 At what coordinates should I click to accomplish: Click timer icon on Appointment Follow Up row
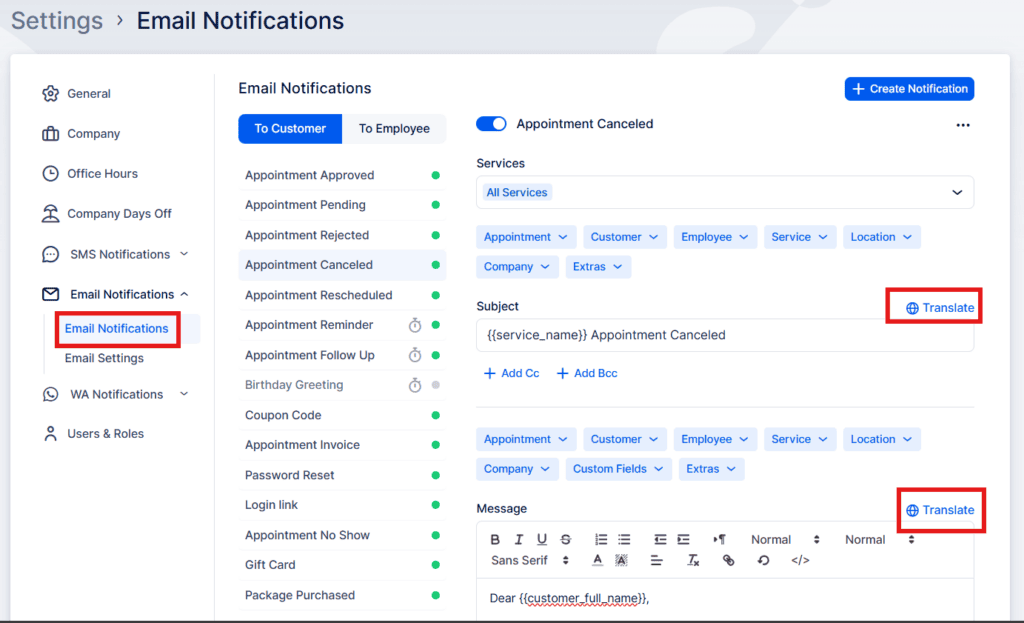coord(415,355)
